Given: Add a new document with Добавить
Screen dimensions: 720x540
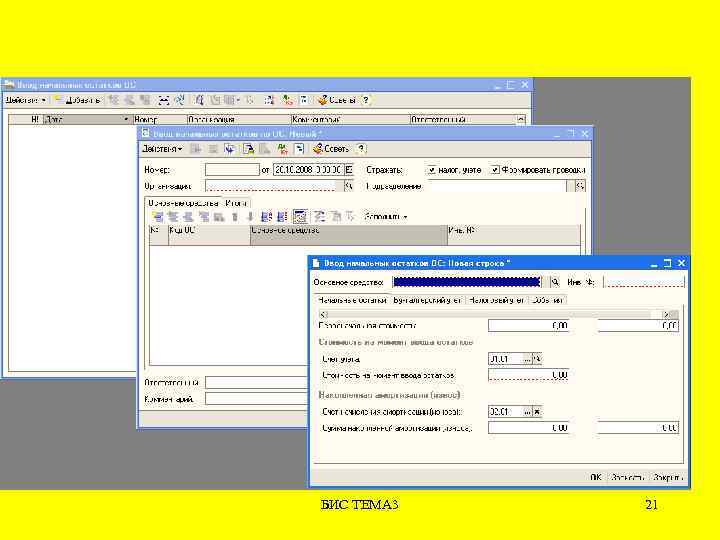Looking at the screenshot, I should pyautogui.click(x=78, y=100).
